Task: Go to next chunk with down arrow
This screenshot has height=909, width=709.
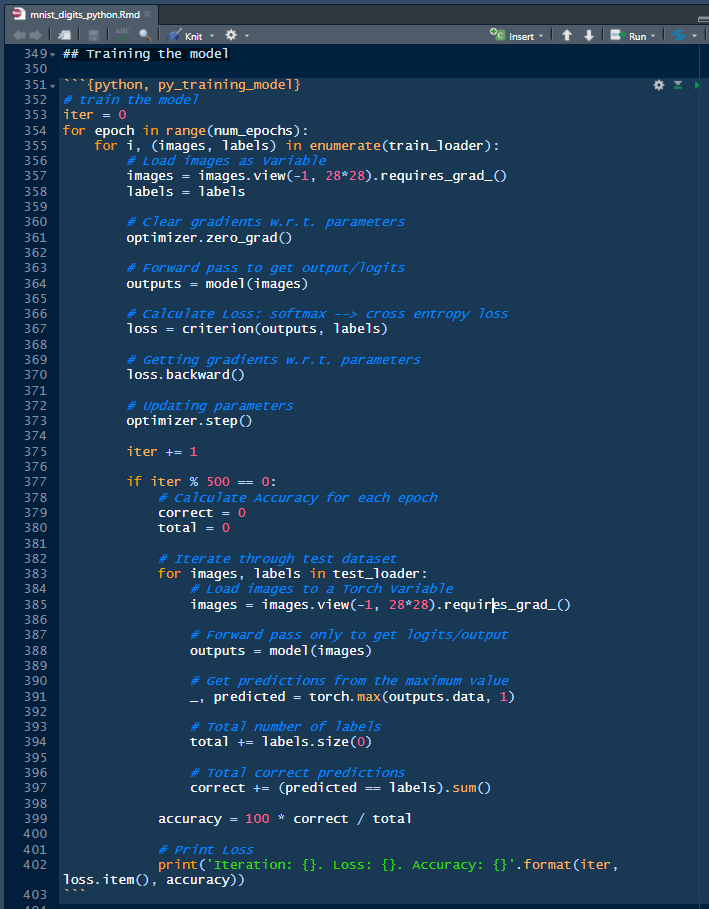Action: click(x=589, y=36)
